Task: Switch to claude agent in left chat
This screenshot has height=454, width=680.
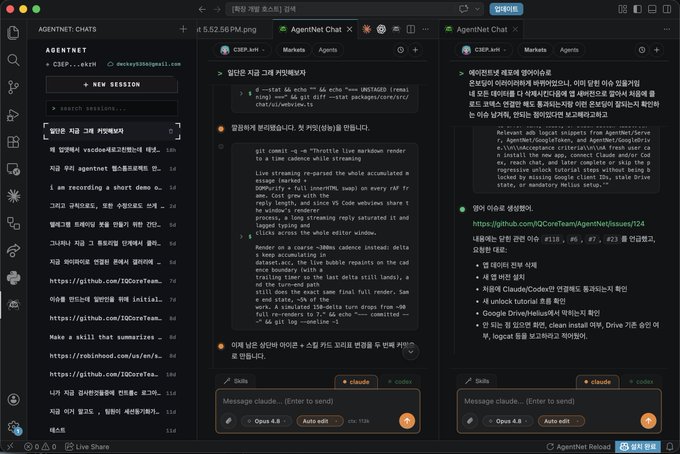Action: click(356, 382)
